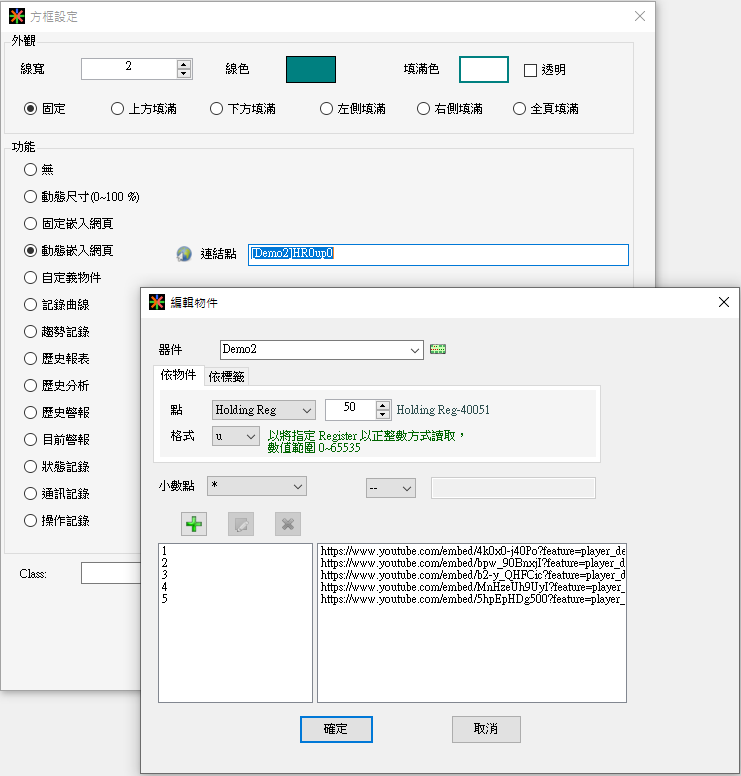The height and width of the screenshot is (776, 741).
Task: Click the globe icon next to 連結點
Action: click(x=183, y=255)
